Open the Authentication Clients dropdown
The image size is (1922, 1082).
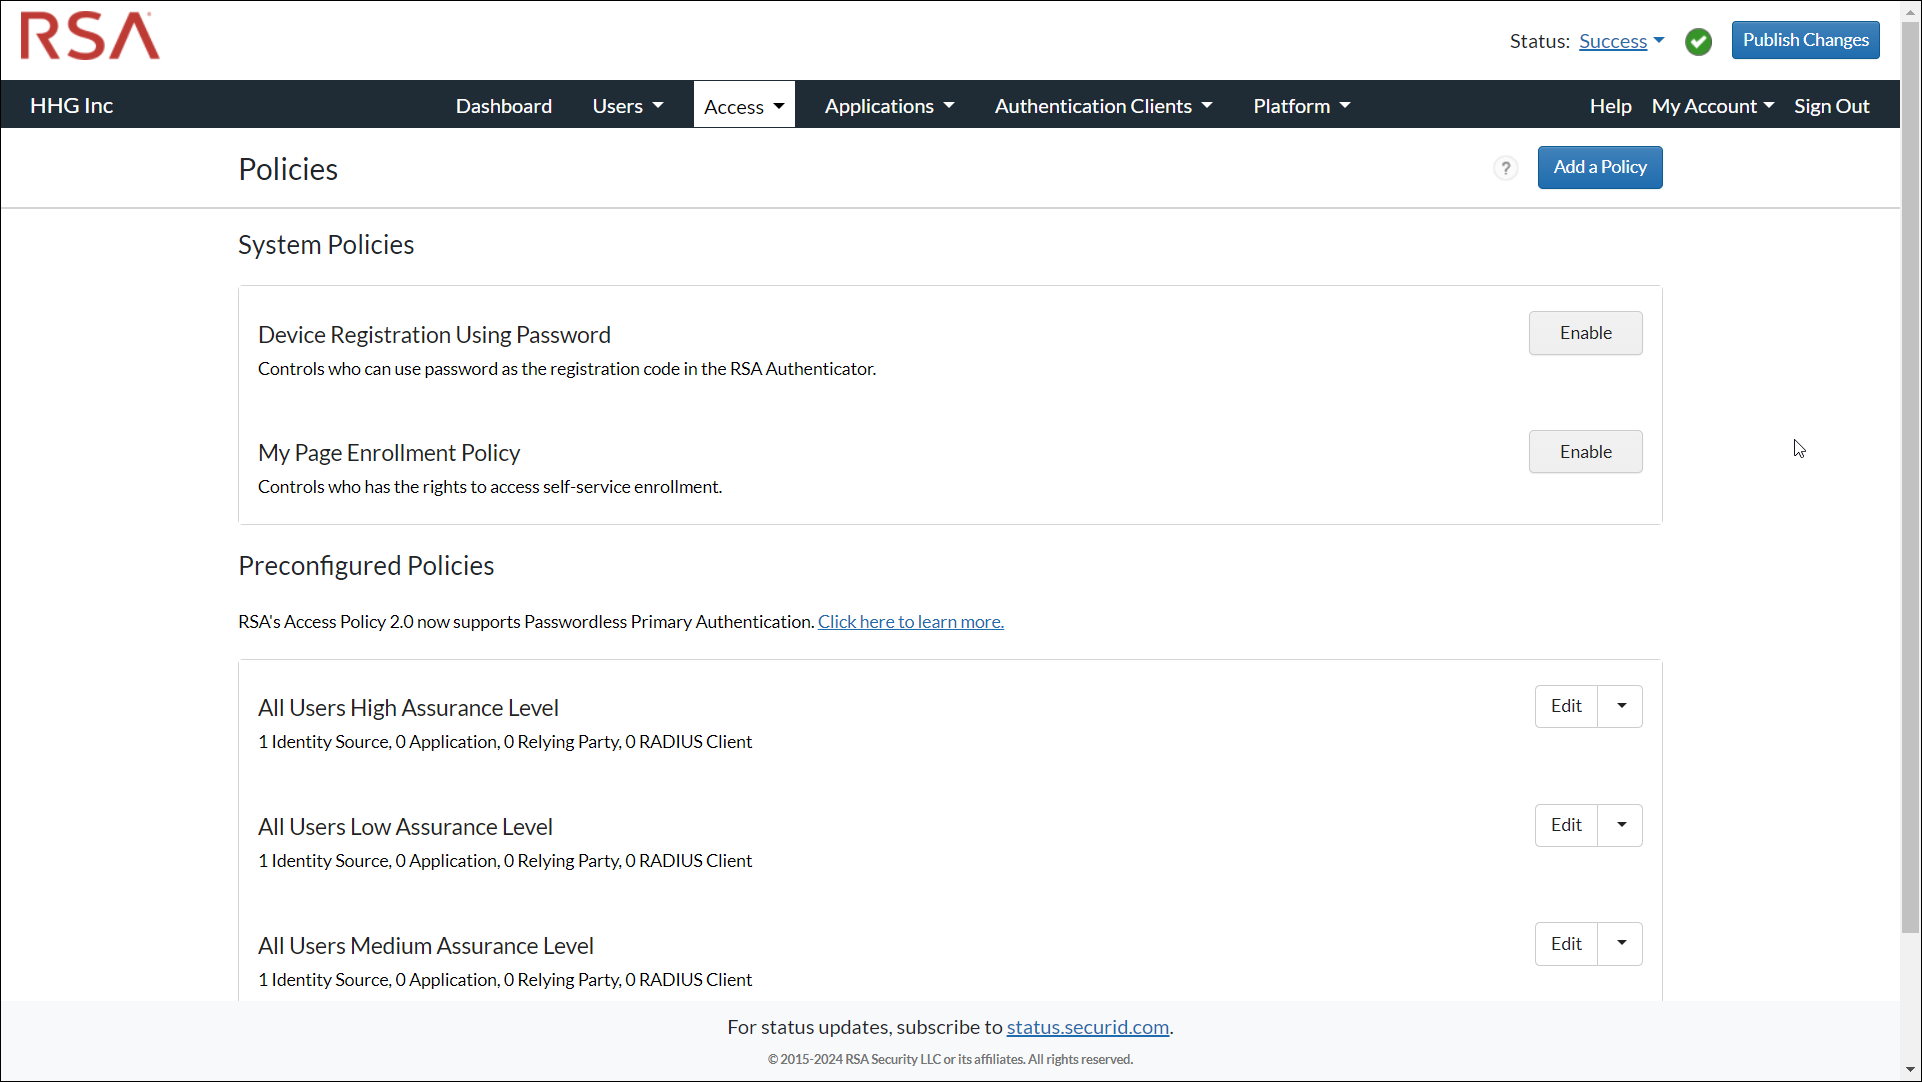coord(1103,105)
